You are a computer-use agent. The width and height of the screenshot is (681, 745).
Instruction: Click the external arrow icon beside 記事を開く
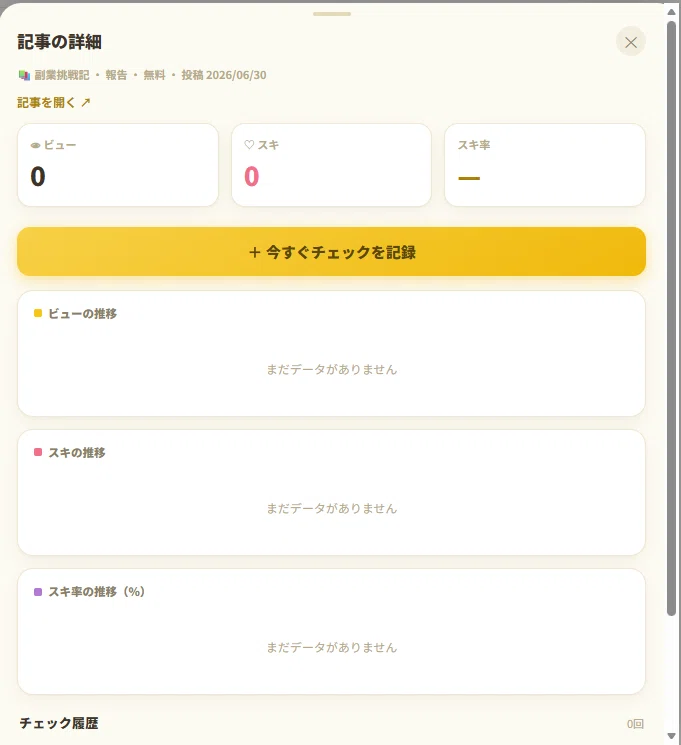click(x=86, y=102)
